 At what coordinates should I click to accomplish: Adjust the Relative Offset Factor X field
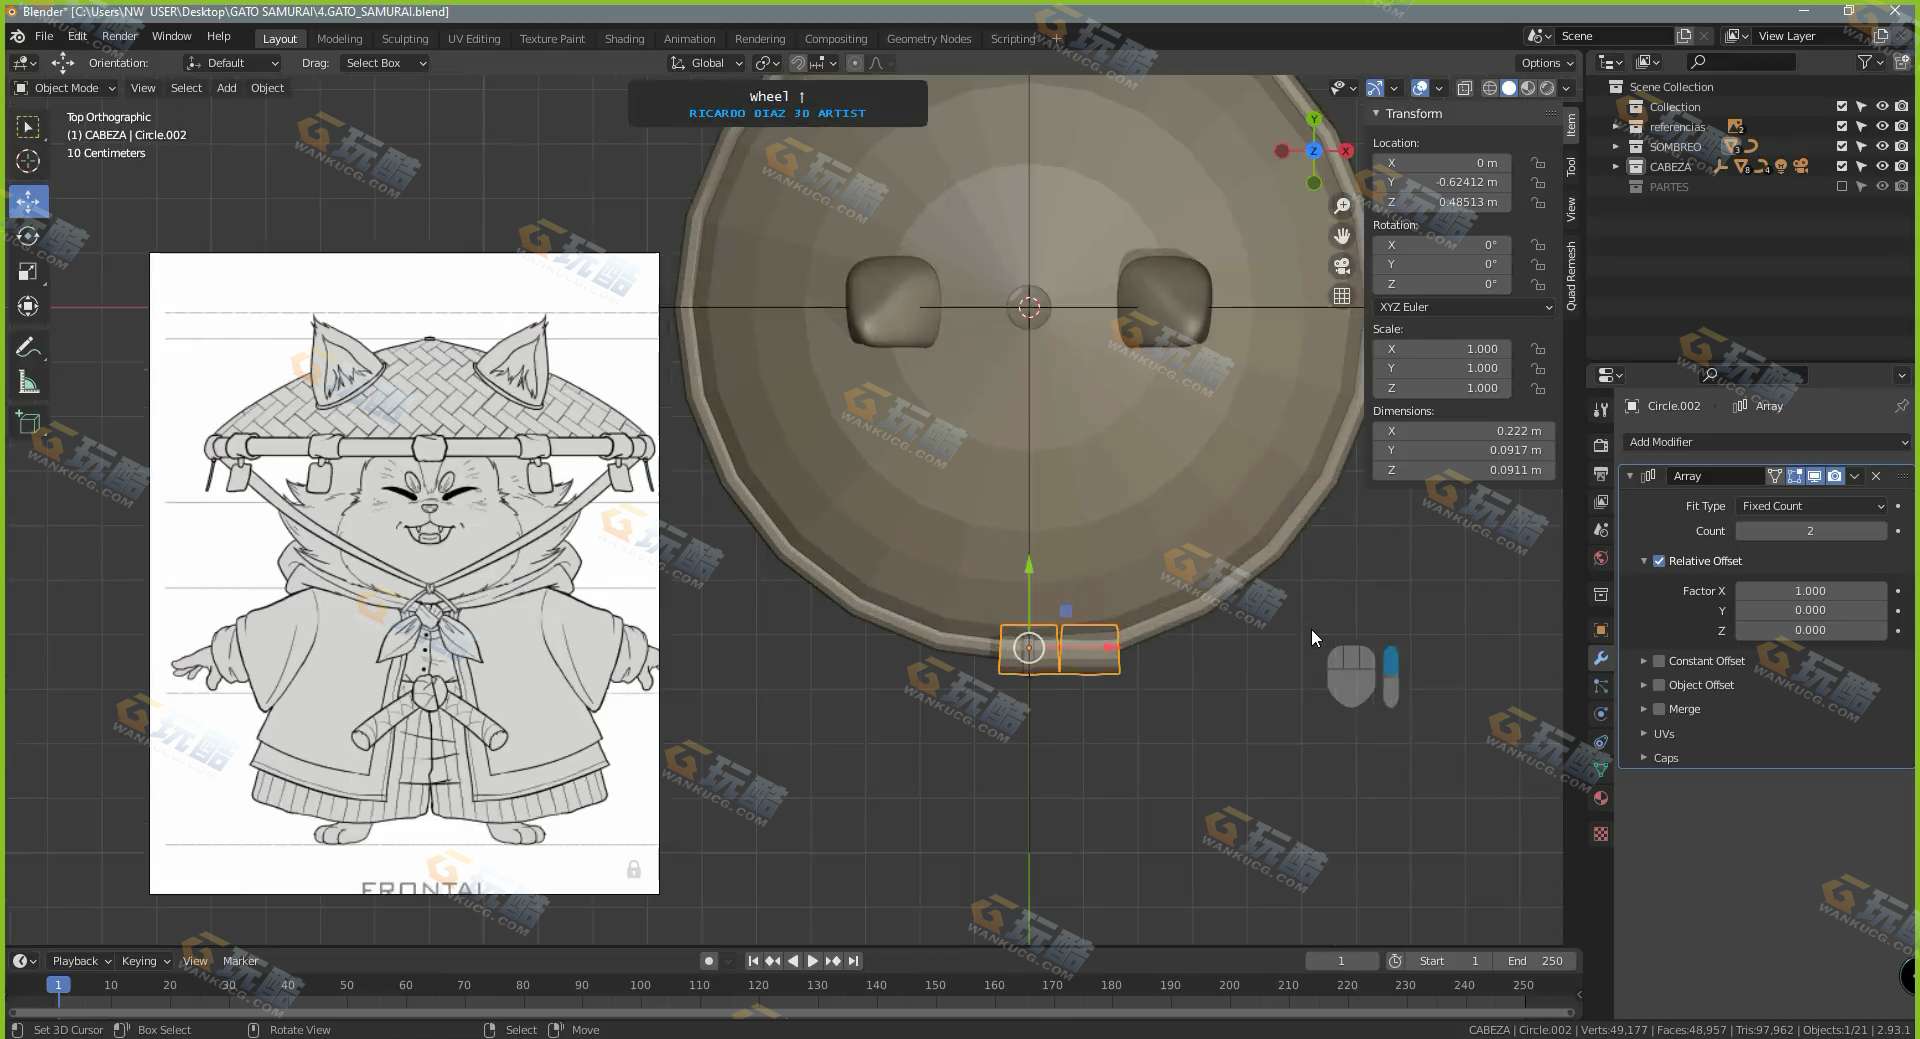point(1811,591)
